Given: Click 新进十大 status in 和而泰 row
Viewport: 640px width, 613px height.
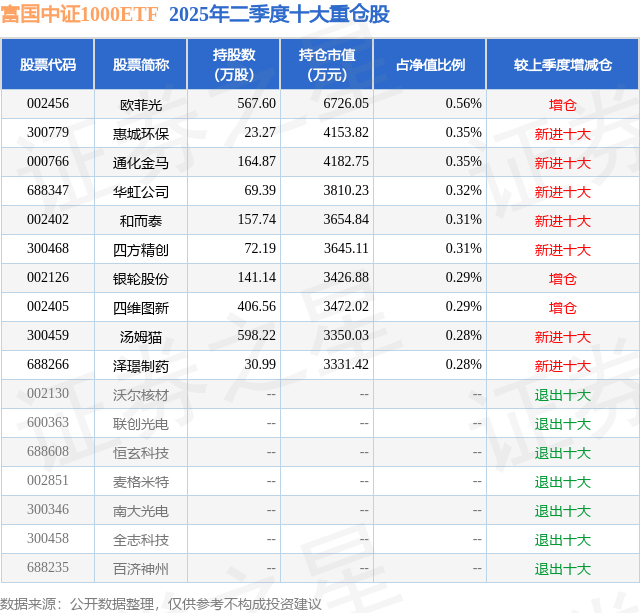Looking at the screenshot, I should [x=563, y=221].
